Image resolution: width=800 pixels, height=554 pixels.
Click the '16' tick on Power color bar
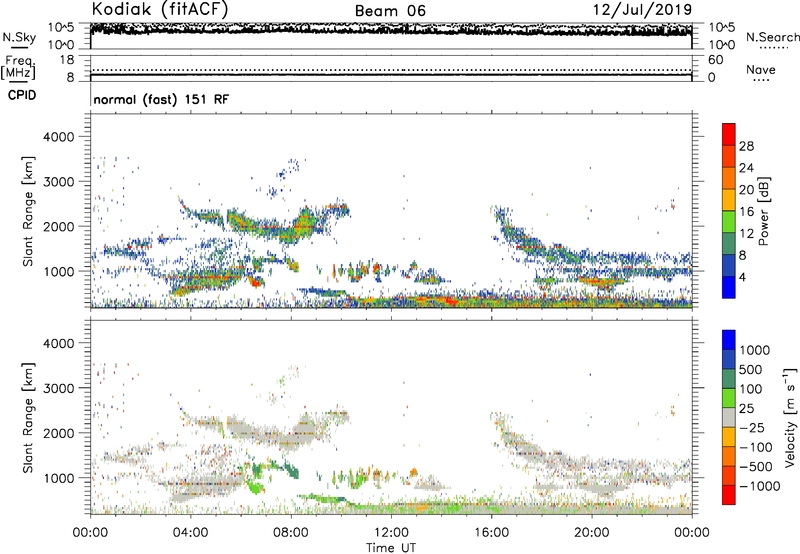(746, 211)
